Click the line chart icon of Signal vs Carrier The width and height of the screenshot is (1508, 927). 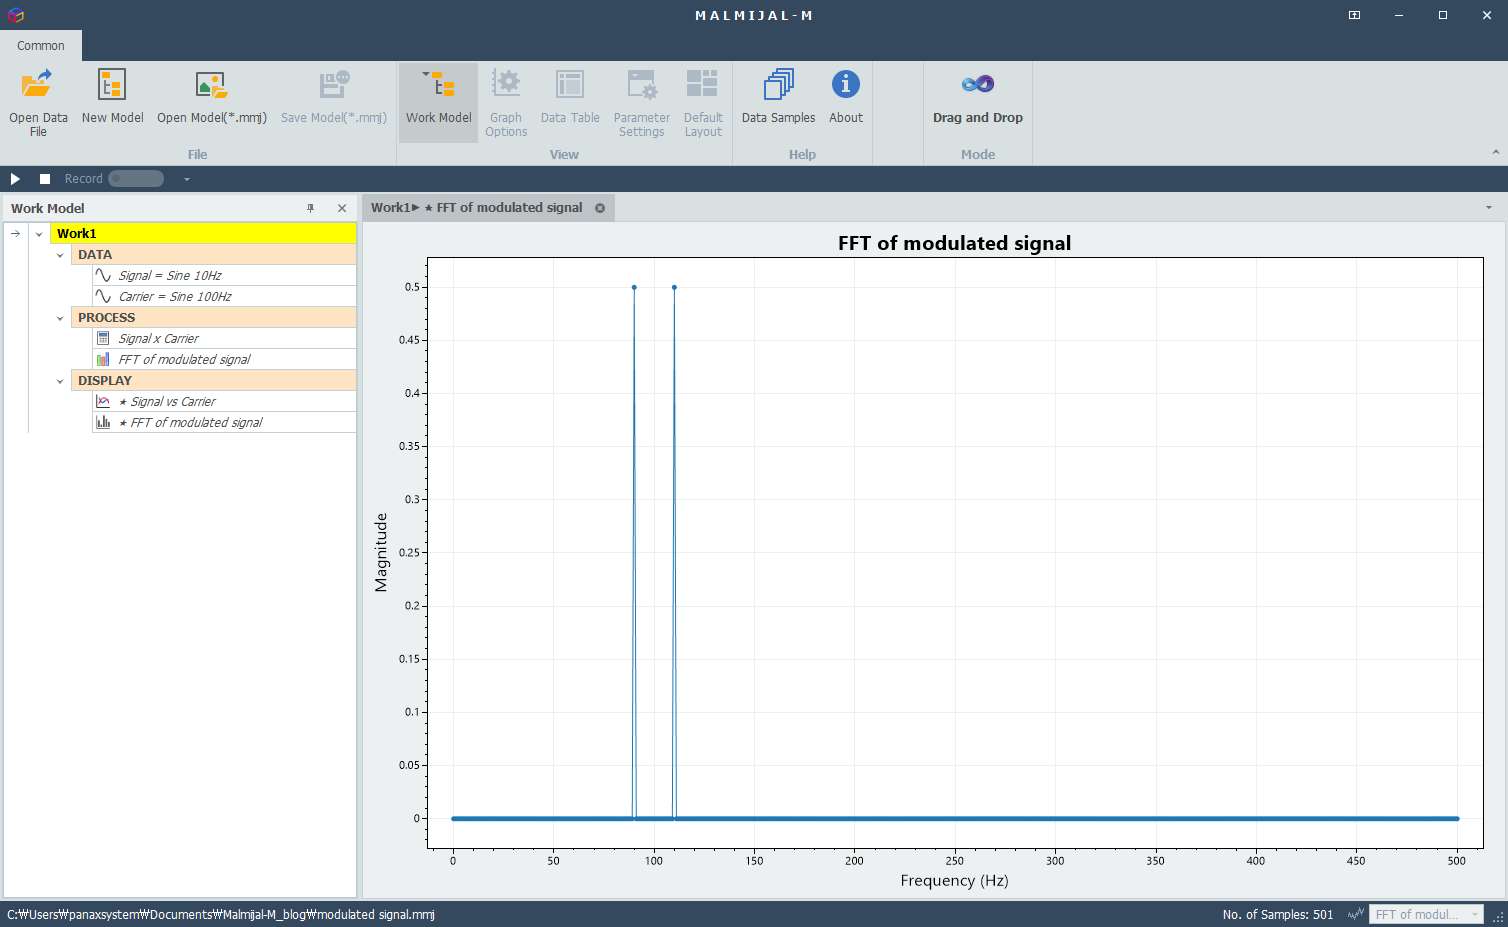click(x=103, y=401)
